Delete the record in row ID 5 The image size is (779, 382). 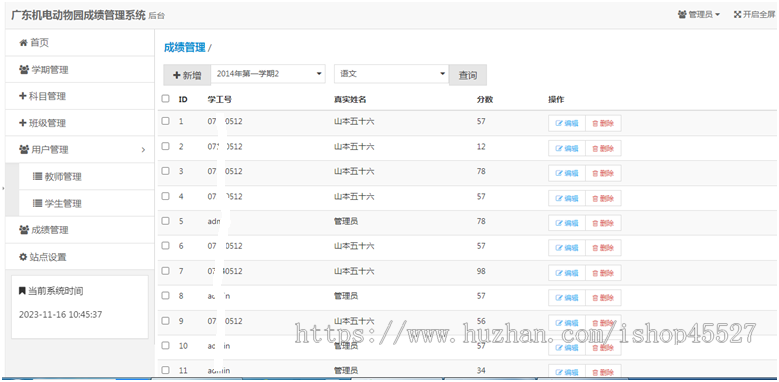point(603,223)
